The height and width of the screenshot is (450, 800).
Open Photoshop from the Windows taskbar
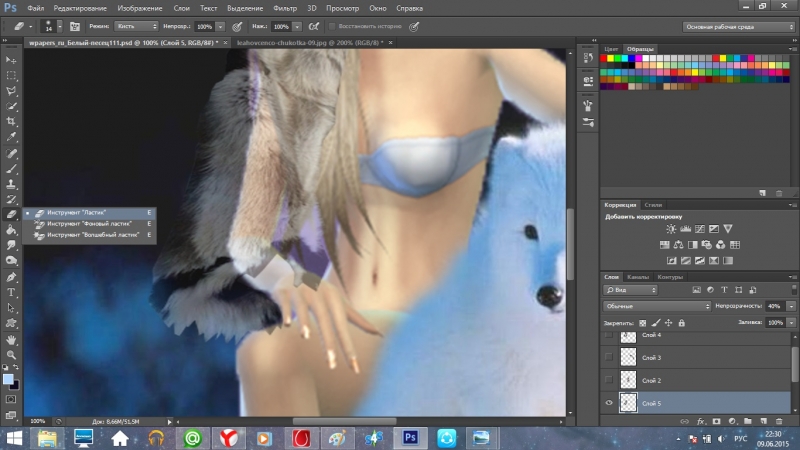(410, 438)
